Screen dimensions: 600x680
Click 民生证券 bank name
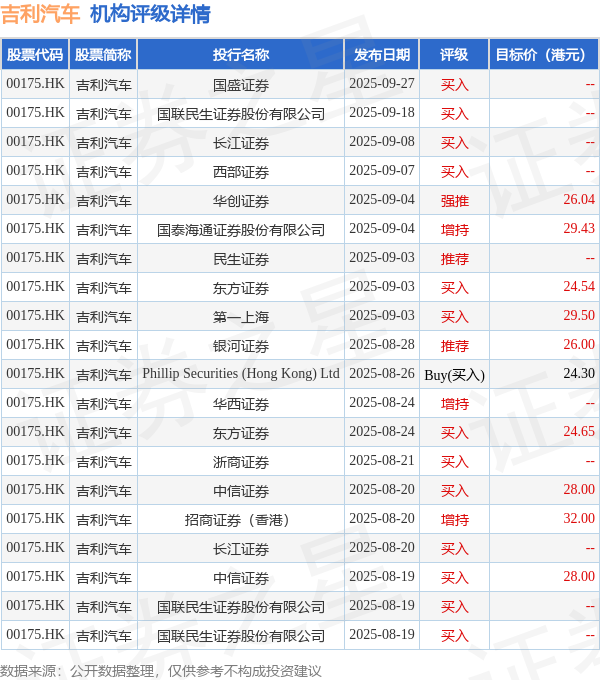241,259
